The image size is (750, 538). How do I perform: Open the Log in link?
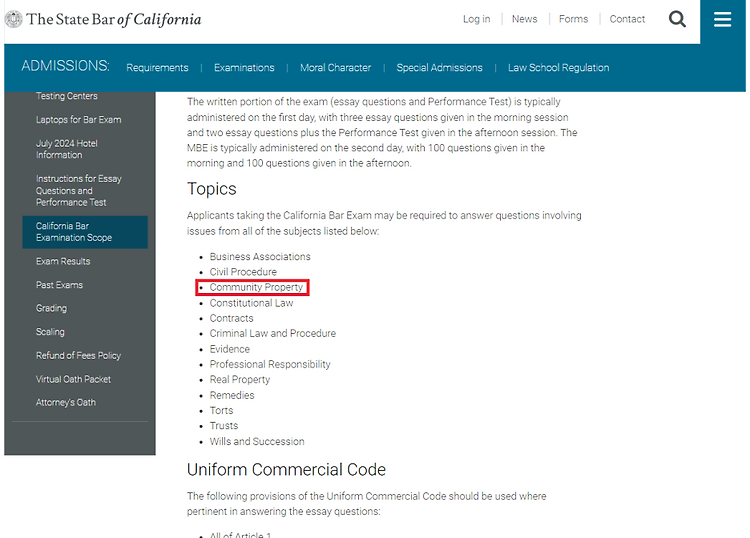pyautogui.click(x=476, y=19)
